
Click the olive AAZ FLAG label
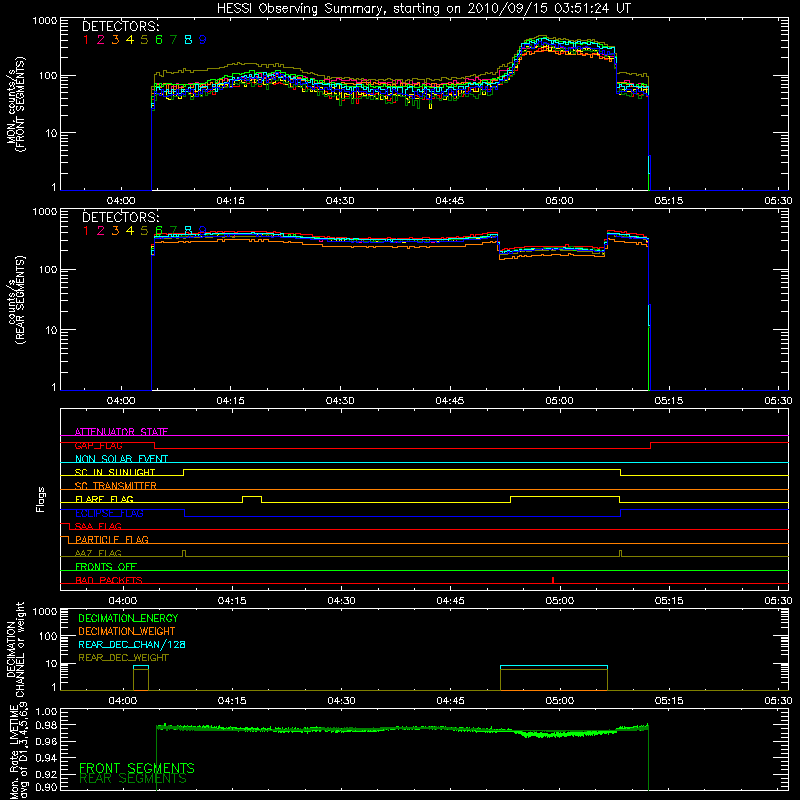click(98, 553)
